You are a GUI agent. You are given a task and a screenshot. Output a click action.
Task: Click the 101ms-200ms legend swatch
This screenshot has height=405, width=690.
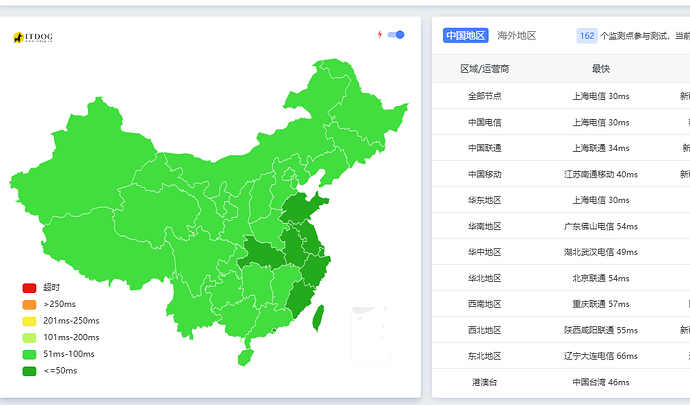29,338
